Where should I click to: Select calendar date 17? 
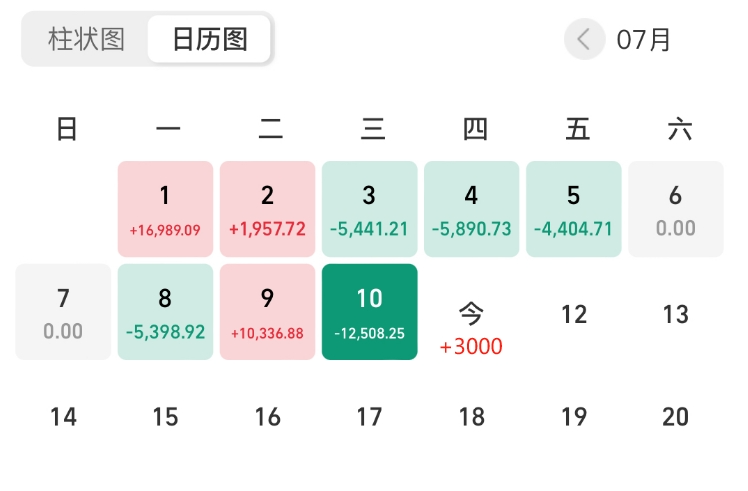tap(370, 417)
